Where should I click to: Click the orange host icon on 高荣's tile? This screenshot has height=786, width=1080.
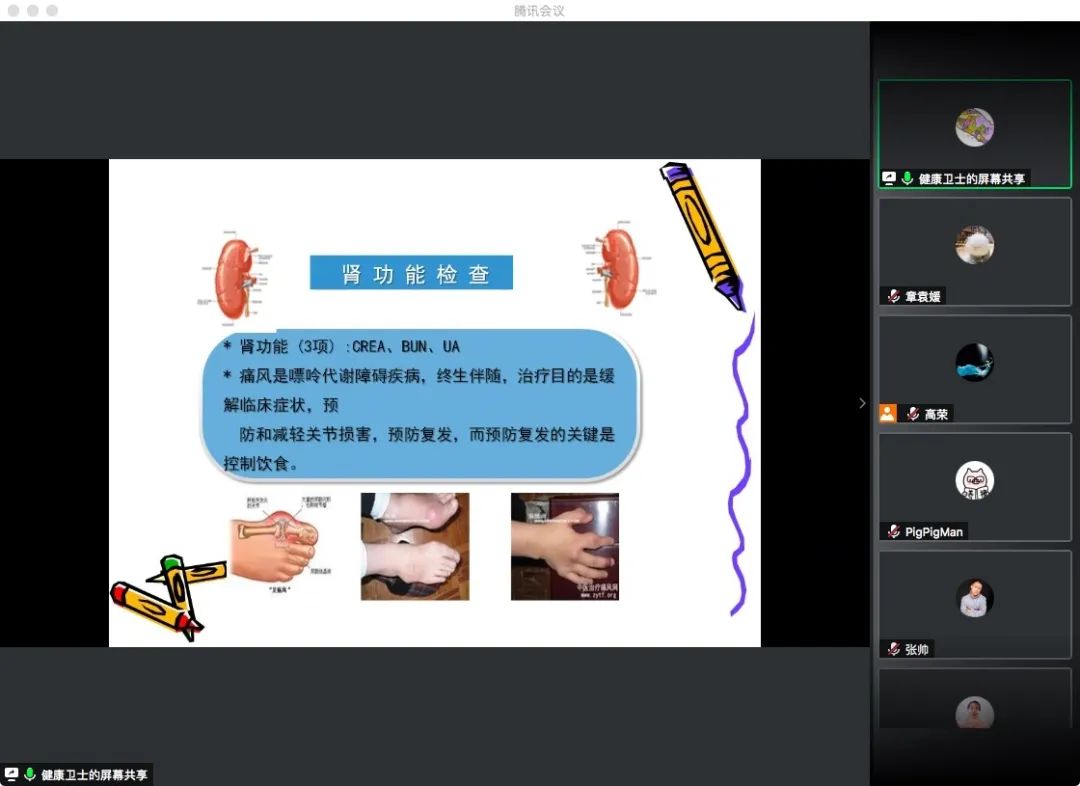point(887,413)
